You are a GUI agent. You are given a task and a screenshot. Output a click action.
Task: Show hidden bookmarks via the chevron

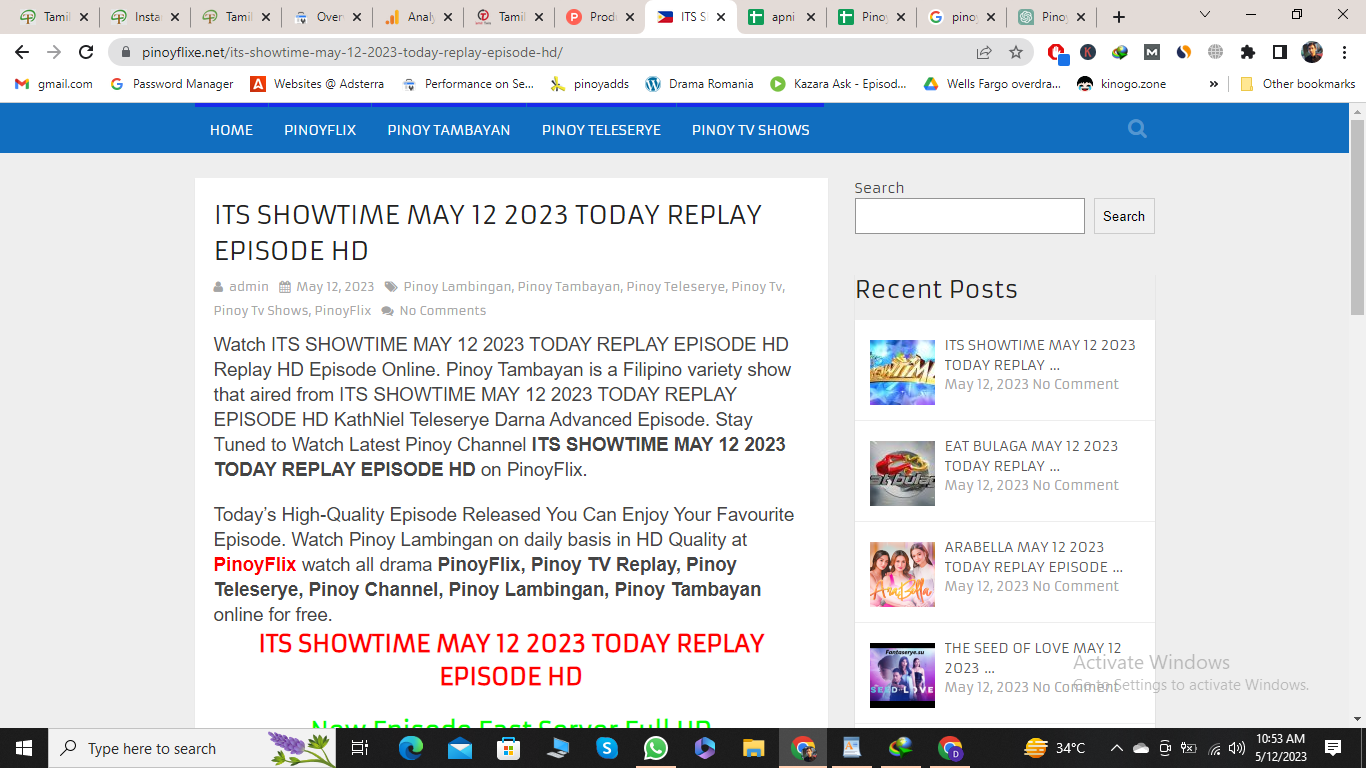(x=1213, y=84)
